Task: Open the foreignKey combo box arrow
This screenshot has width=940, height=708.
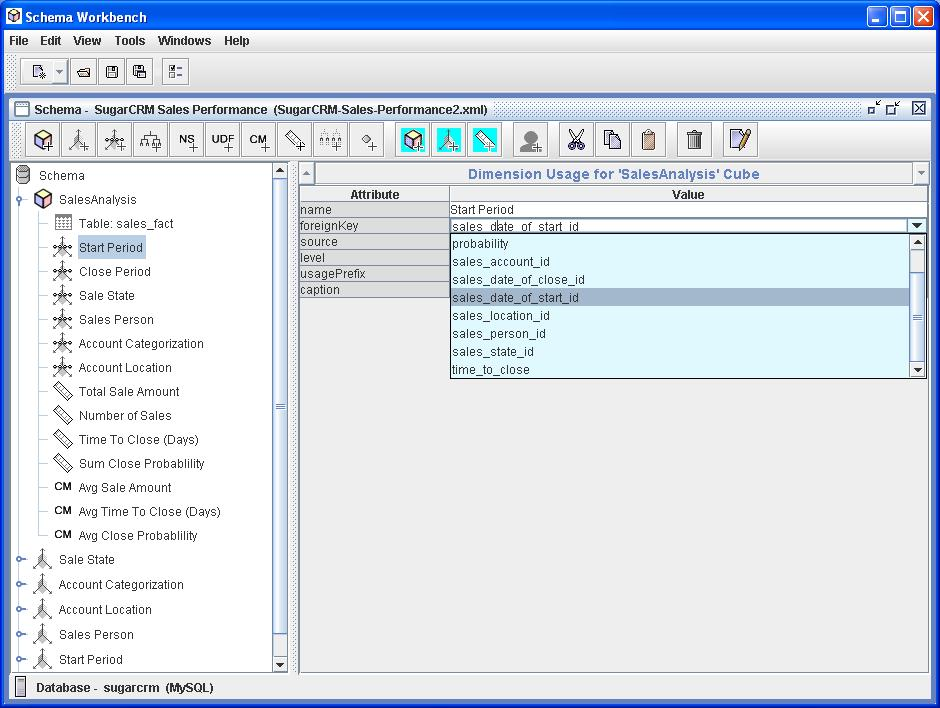Action: [x=917, y=226]
